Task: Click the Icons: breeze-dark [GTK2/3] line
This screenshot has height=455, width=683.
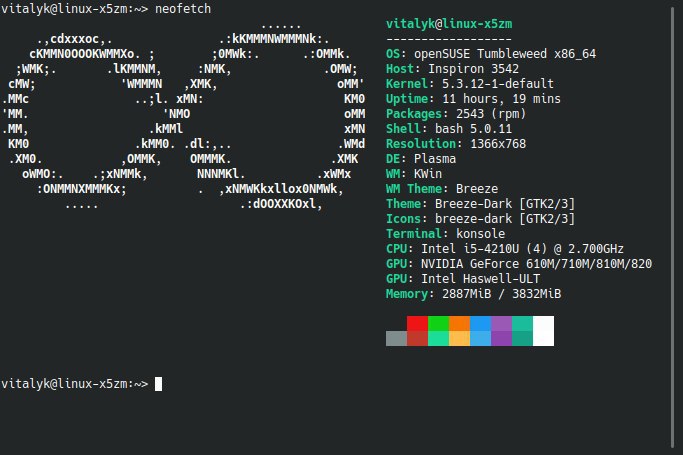Action: [480, 219]
